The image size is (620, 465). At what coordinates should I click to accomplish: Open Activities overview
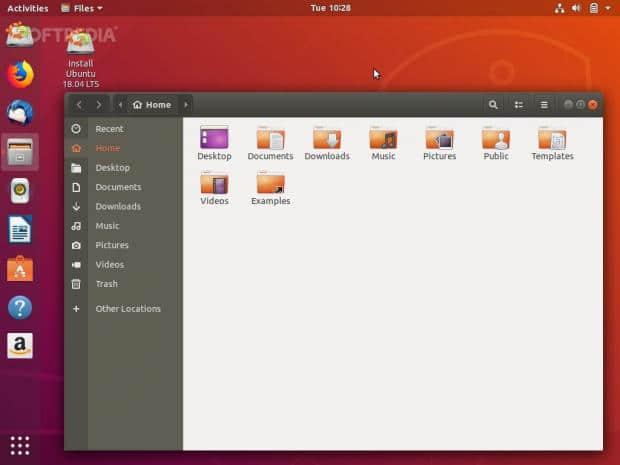(x=27, y=7)
